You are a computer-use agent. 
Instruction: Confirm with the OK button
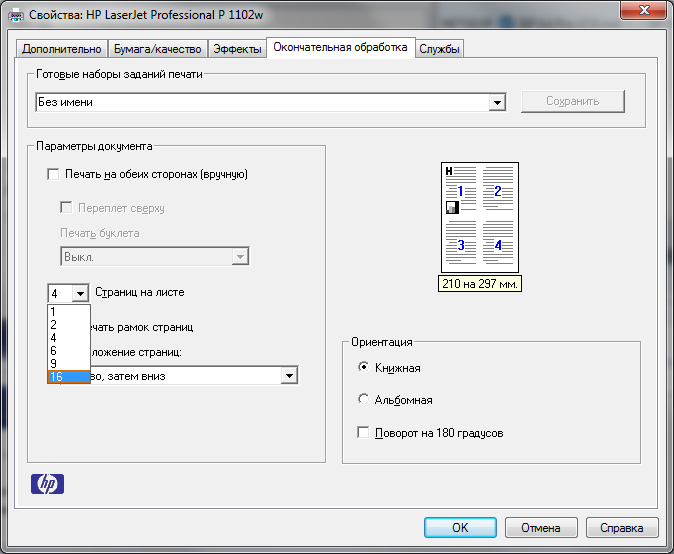pos(460,527)
